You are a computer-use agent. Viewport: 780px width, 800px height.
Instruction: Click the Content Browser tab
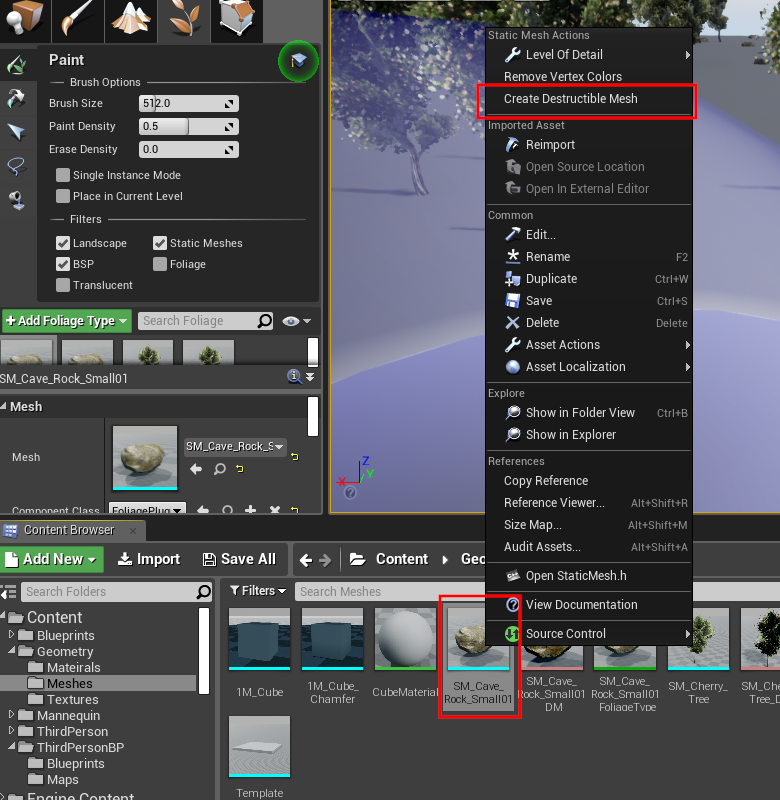(x=72, y=530)
